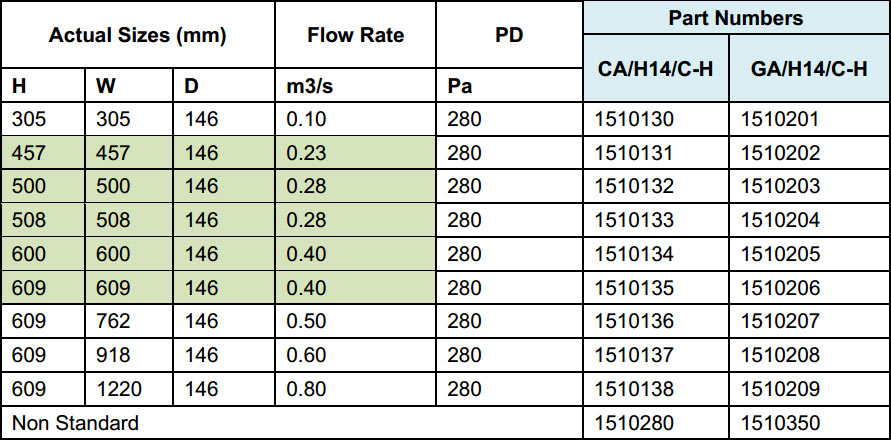Click the m3/s unit header cell
The image size is (891, 440).
356,85
